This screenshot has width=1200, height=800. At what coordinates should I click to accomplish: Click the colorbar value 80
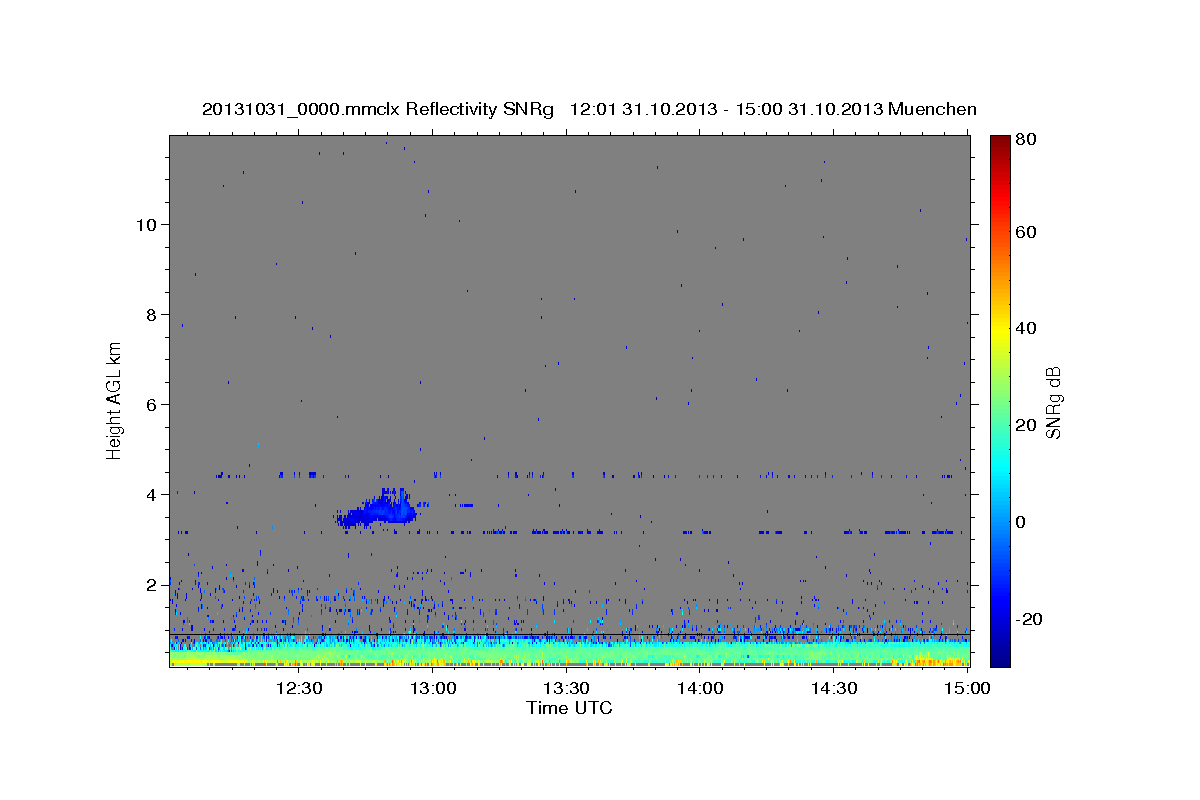point(1025,140)
